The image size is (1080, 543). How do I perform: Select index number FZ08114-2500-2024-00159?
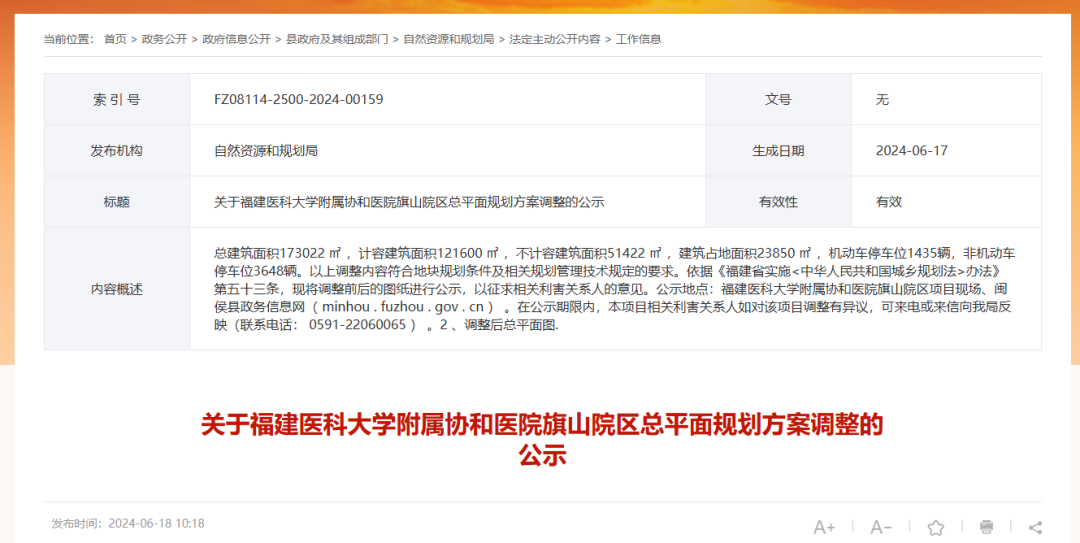tap(298, 99)
